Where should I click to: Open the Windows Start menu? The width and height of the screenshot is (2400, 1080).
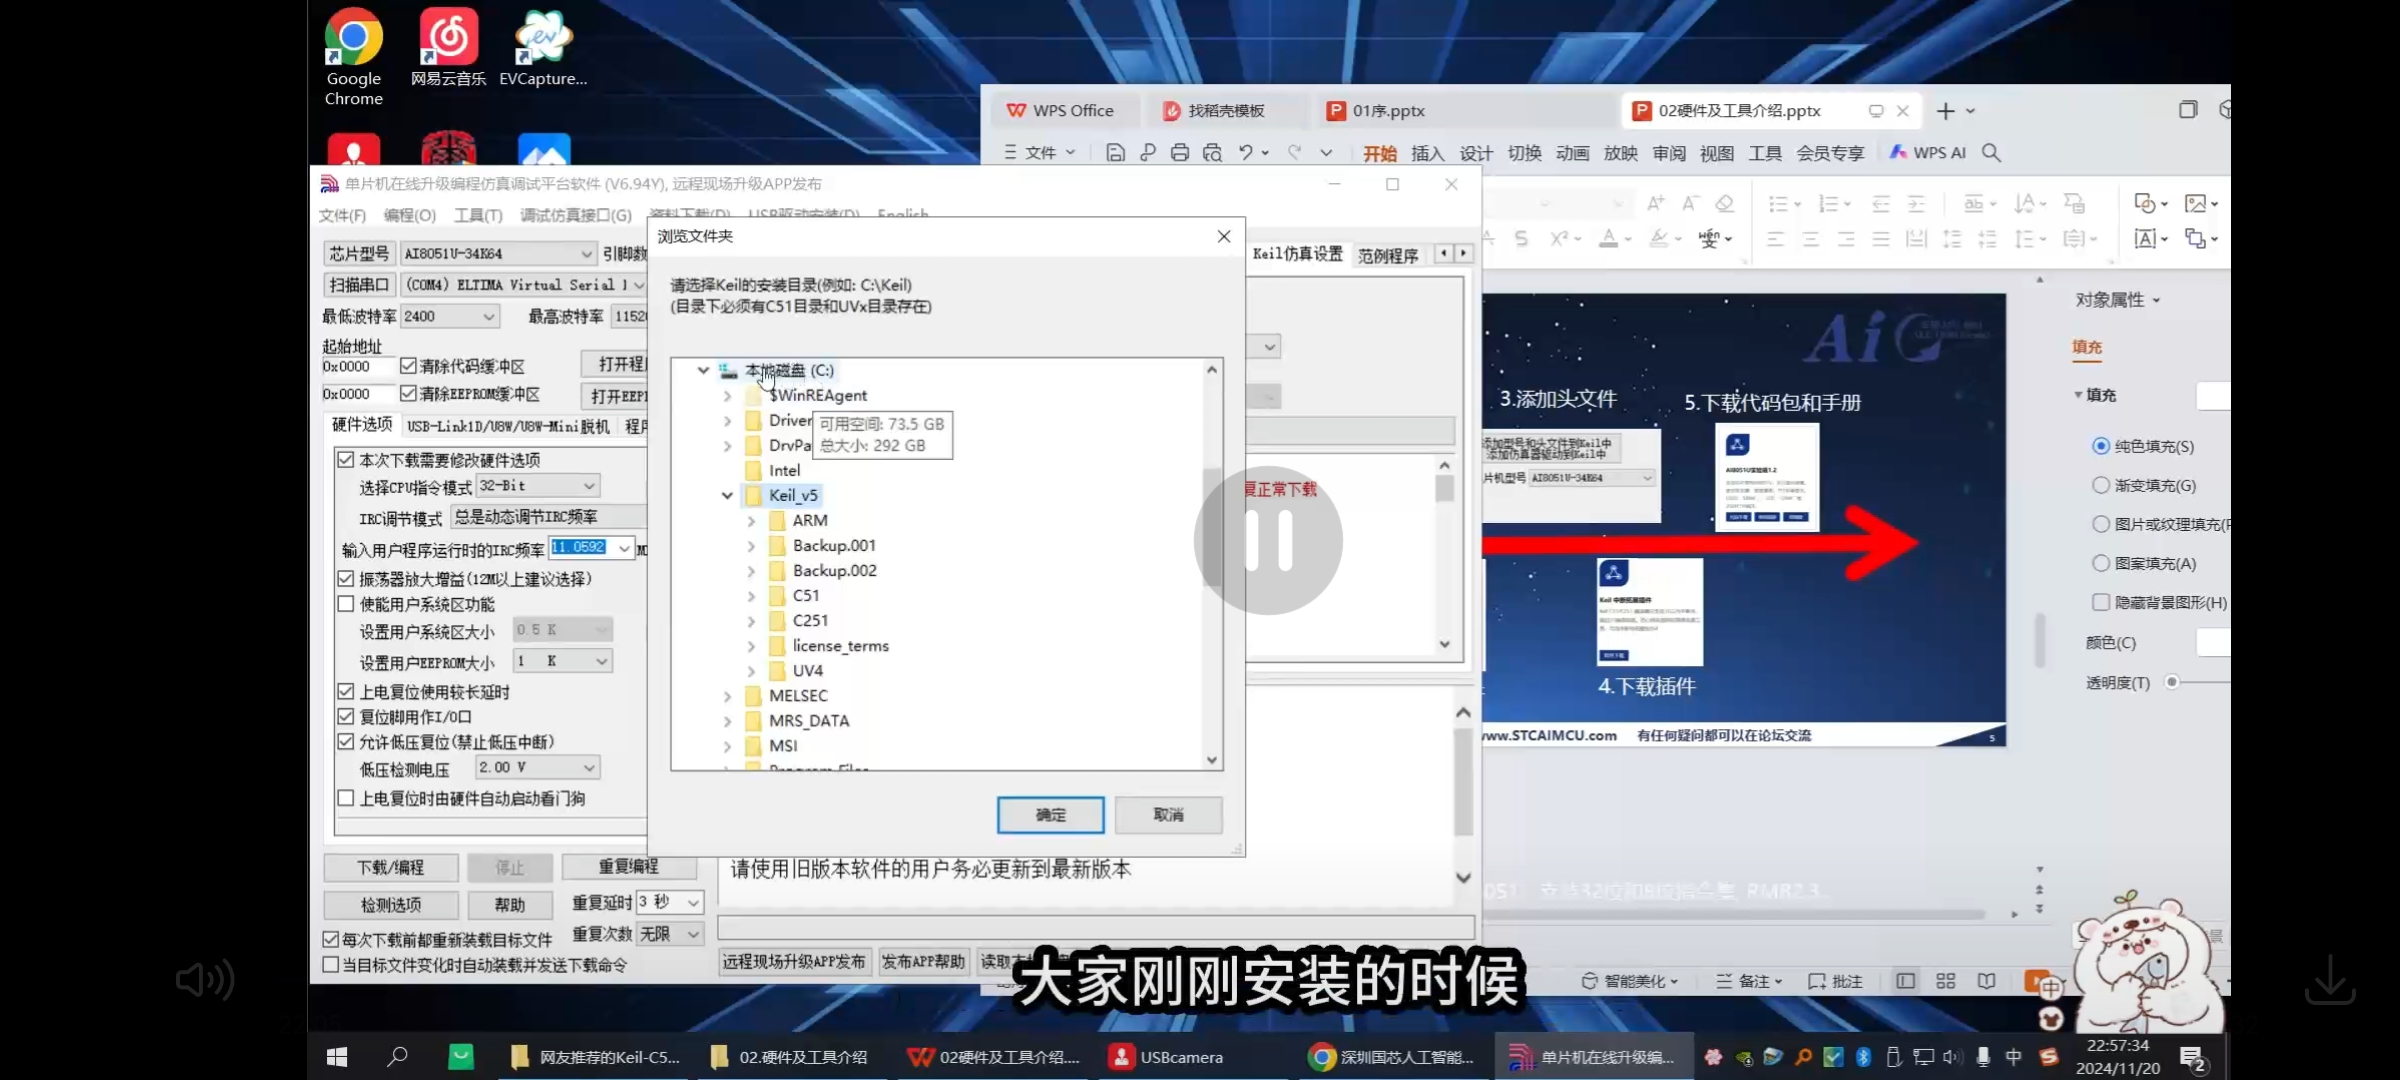point(337,1057)
